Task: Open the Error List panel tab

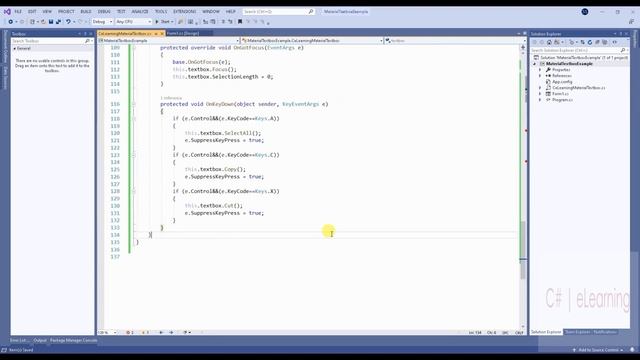Action: click(x=19, y=340)
